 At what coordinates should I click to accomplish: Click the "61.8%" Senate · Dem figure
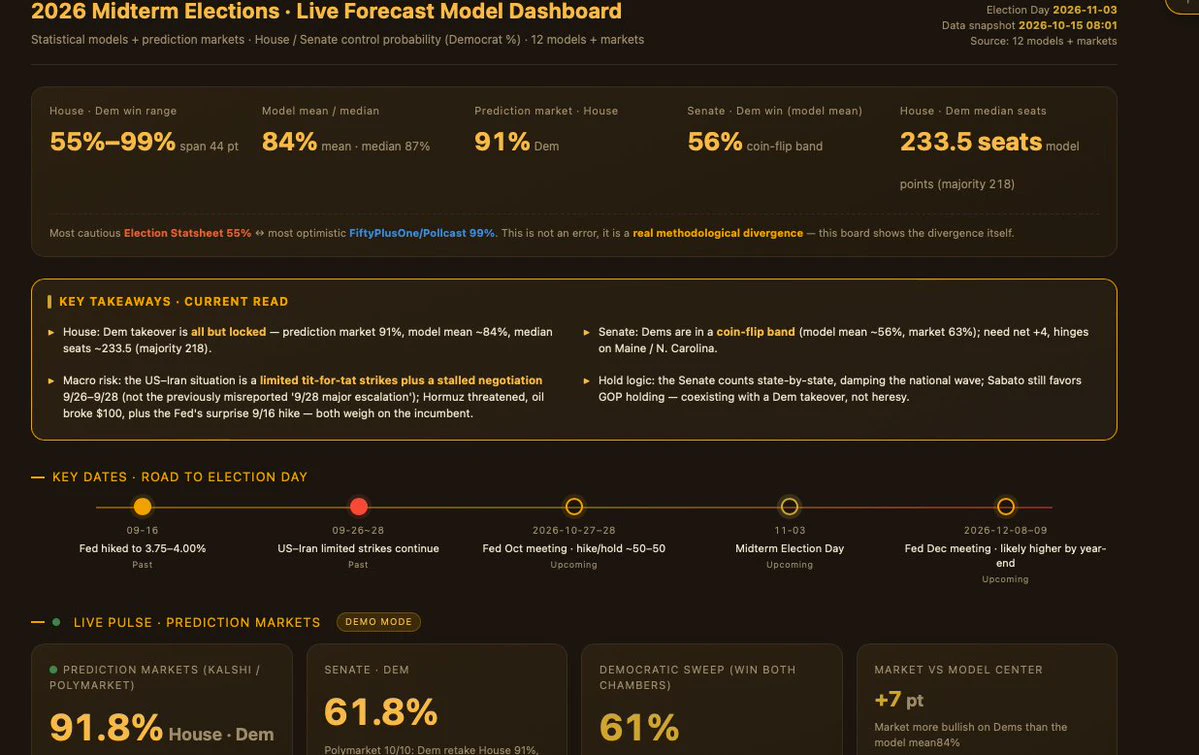pos(381,711)
